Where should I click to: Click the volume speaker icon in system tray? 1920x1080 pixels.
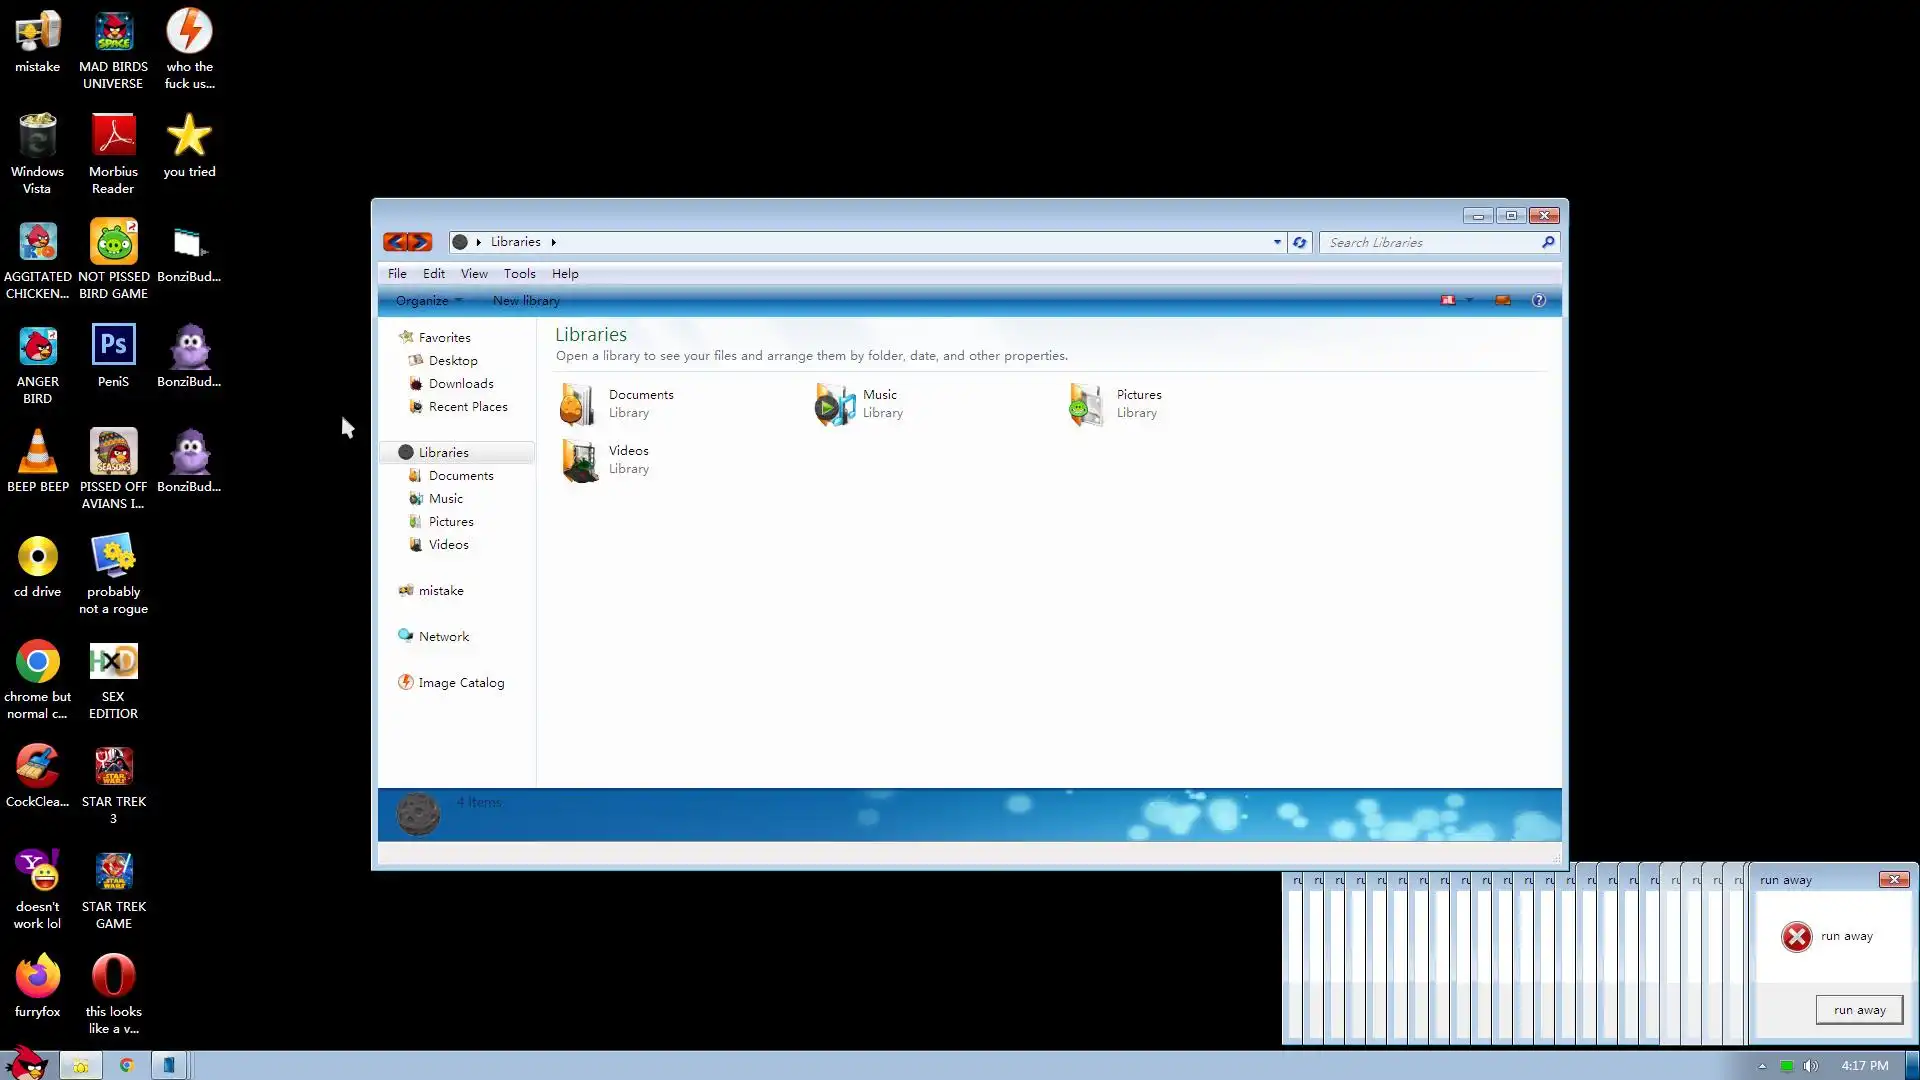click(x=1811, y=1066)
